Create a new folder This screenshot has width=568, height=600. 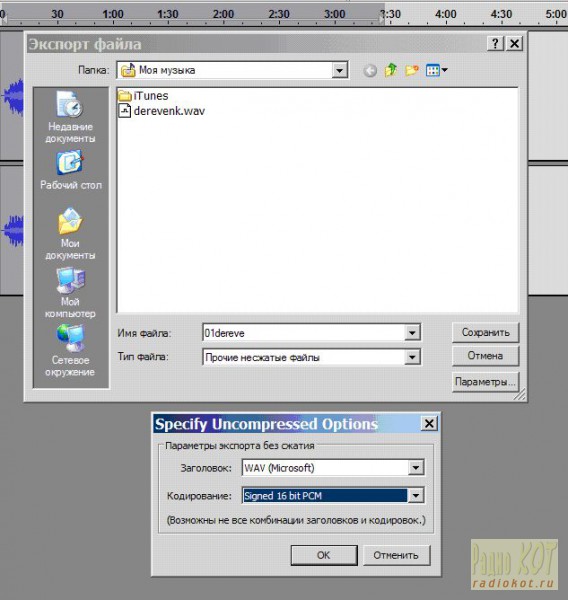point(411,70)
